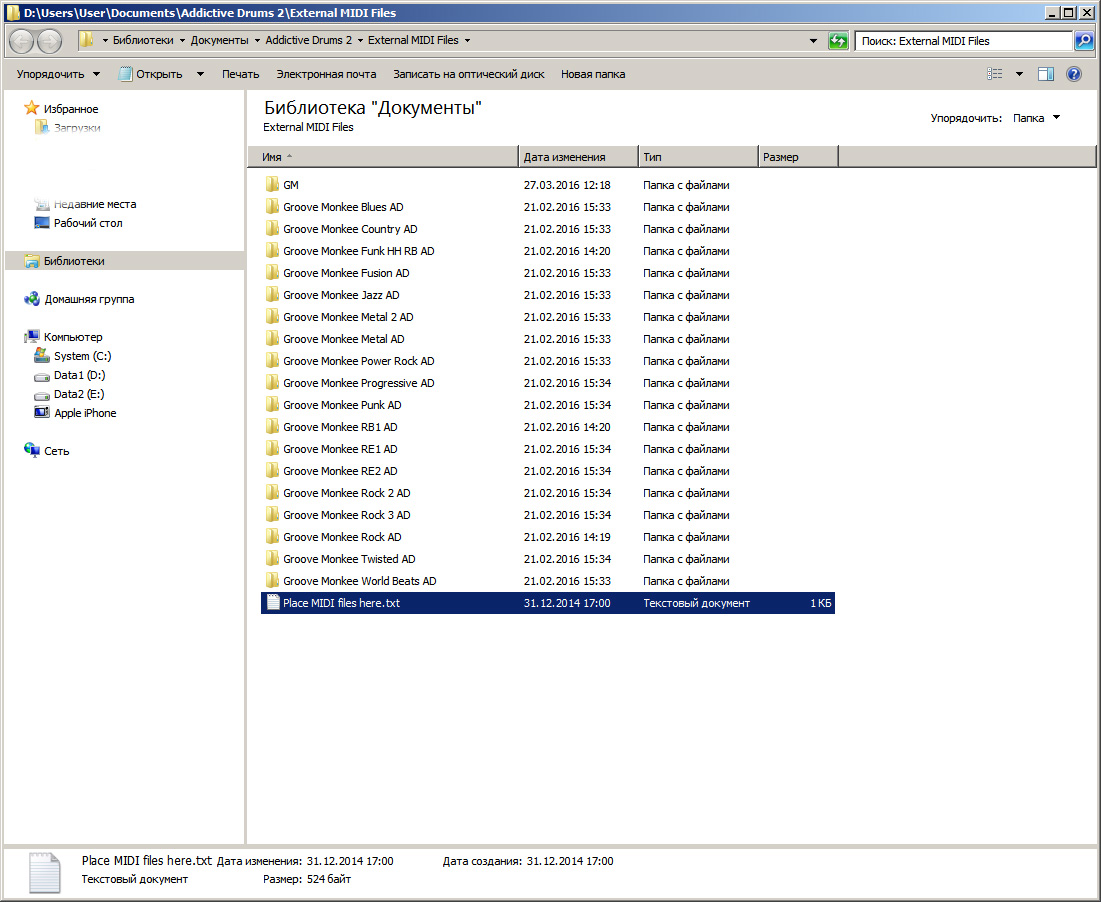Create a folder with Новая папка

[593, 74]
